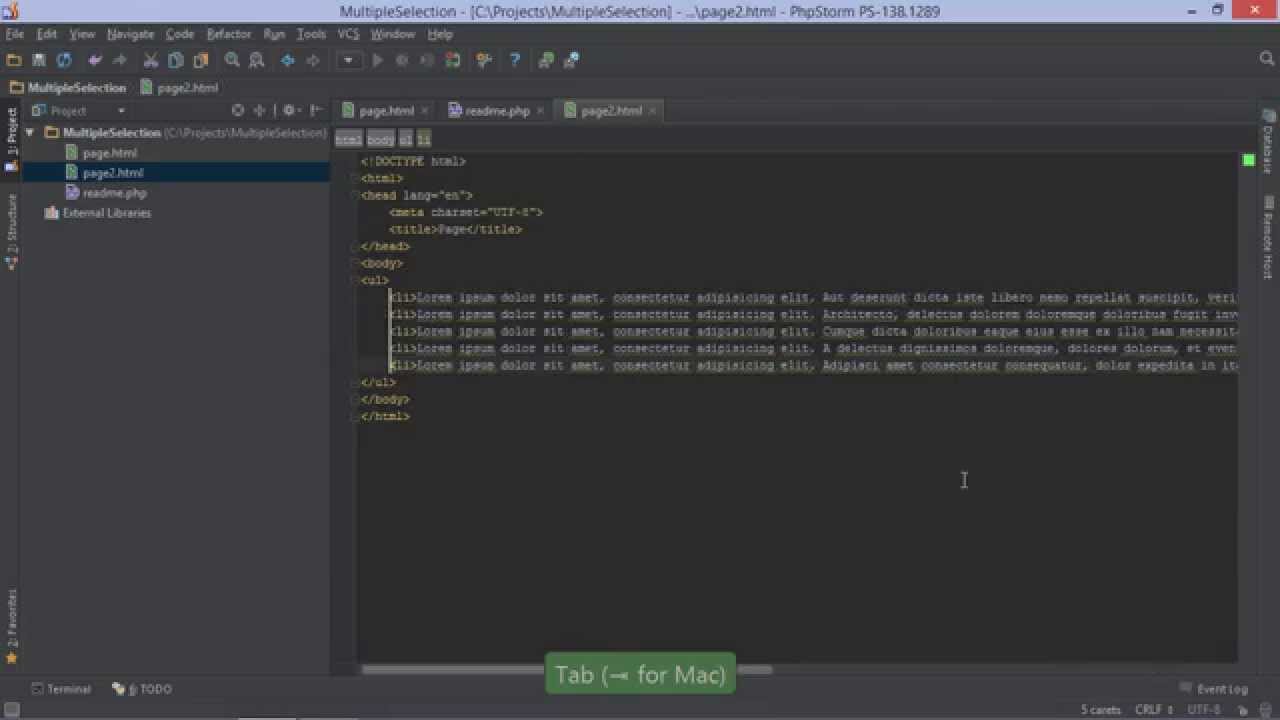Click the Replace toolbar icon
The width and height of the screenshot is (1280, 720).
[x=257, y=60]
